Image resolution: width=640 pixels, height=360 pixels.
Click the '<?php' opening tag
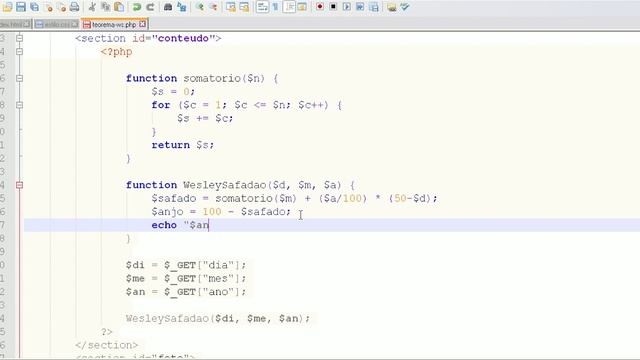(x=116, y=52)
